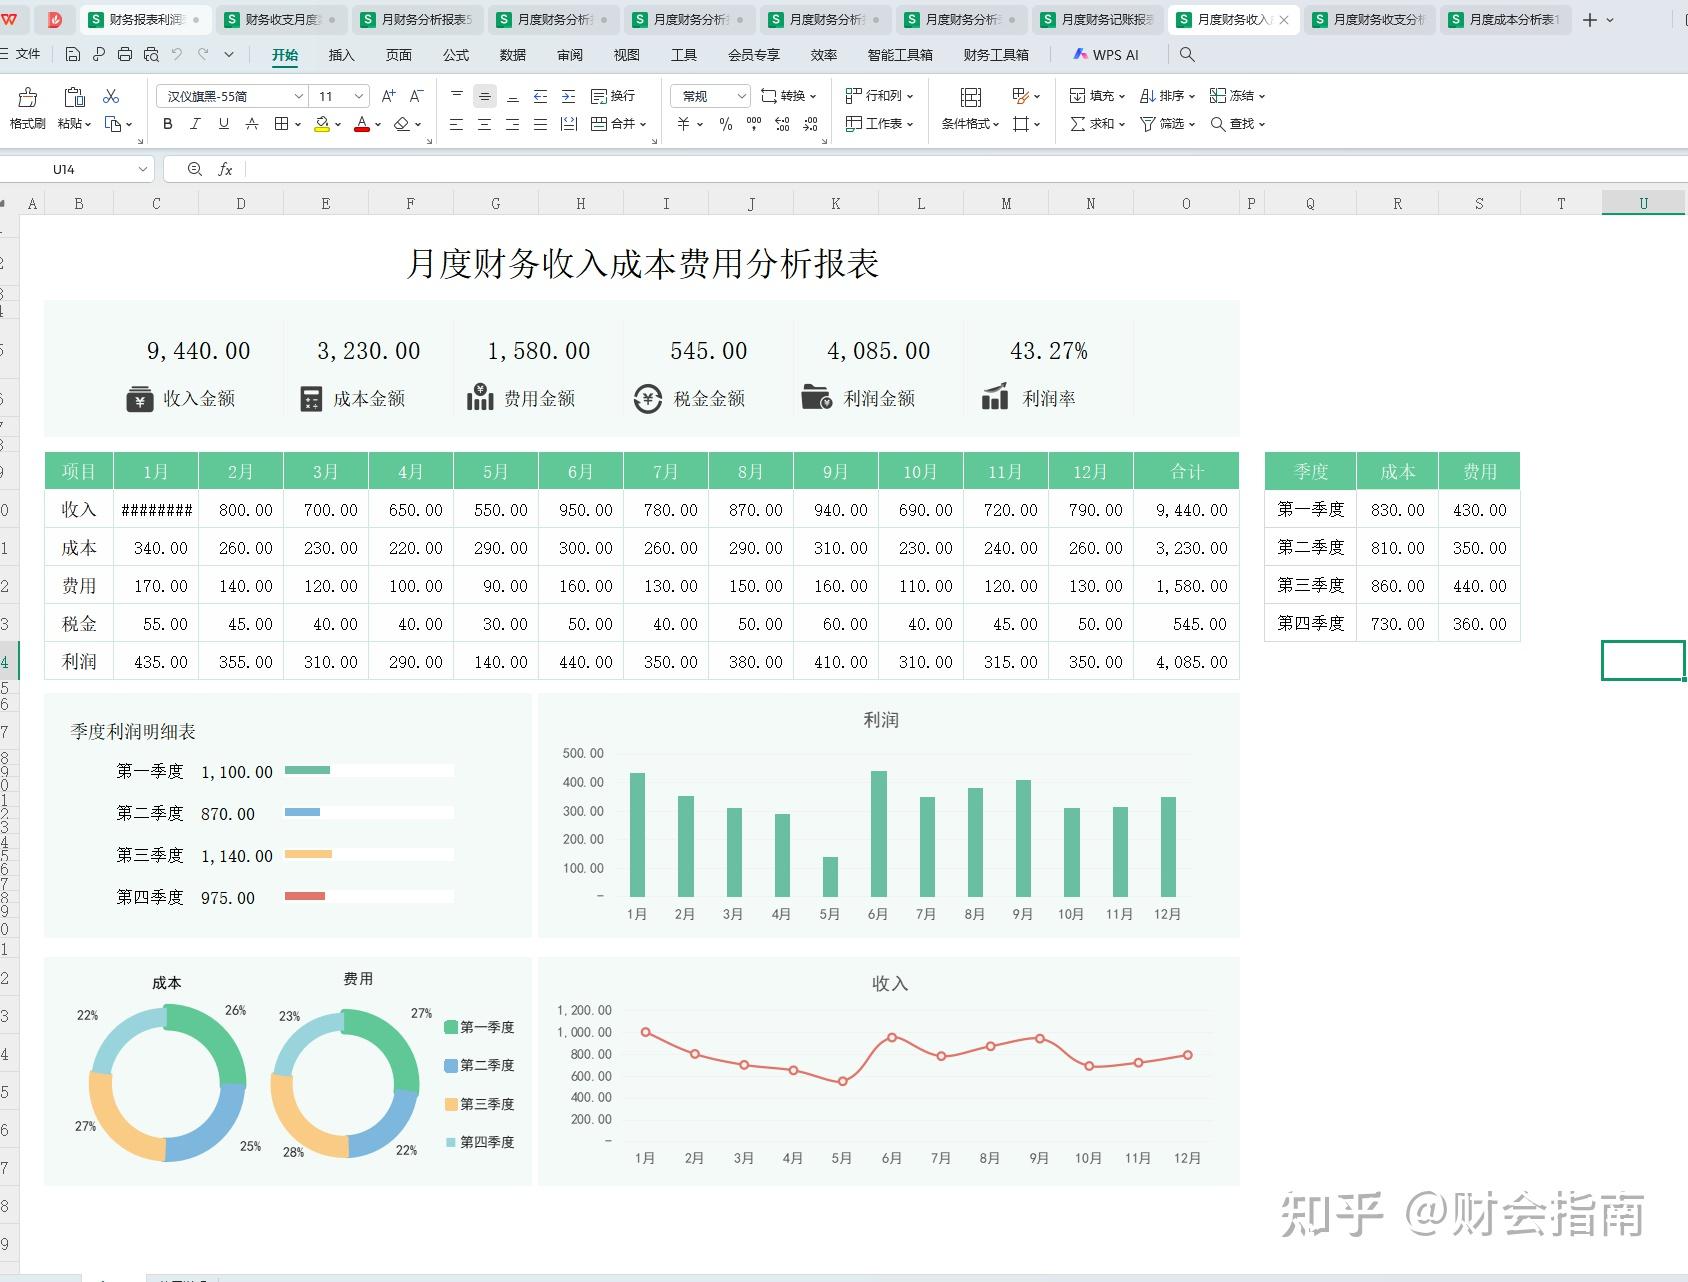Expand the Paste (粘贴) dropdown arrow
This screenshot has width=1688, height=1282.
88,125
